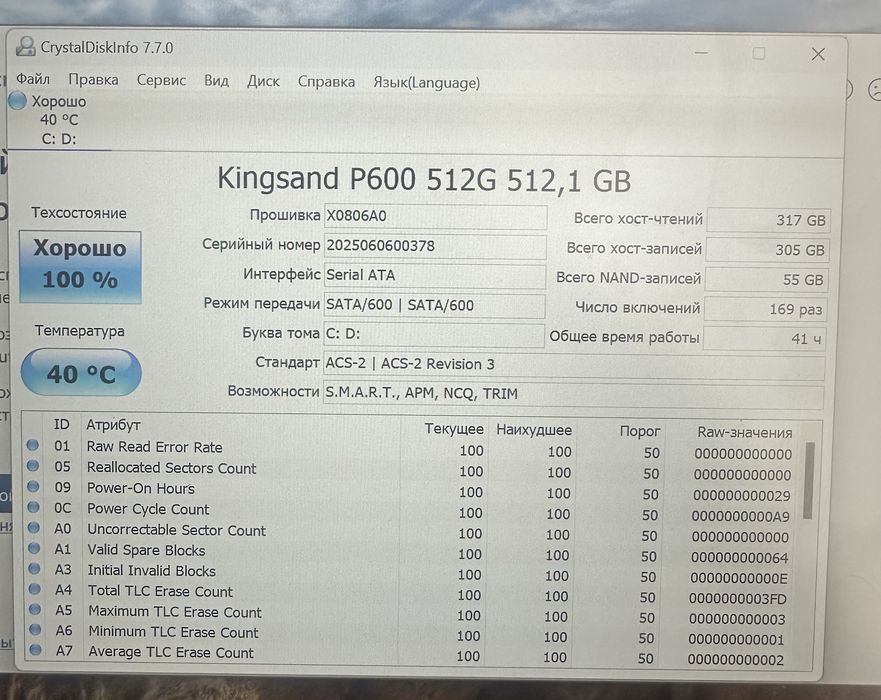Click the Текущее column header
This screenshot has width=881, height=700.
454,429
